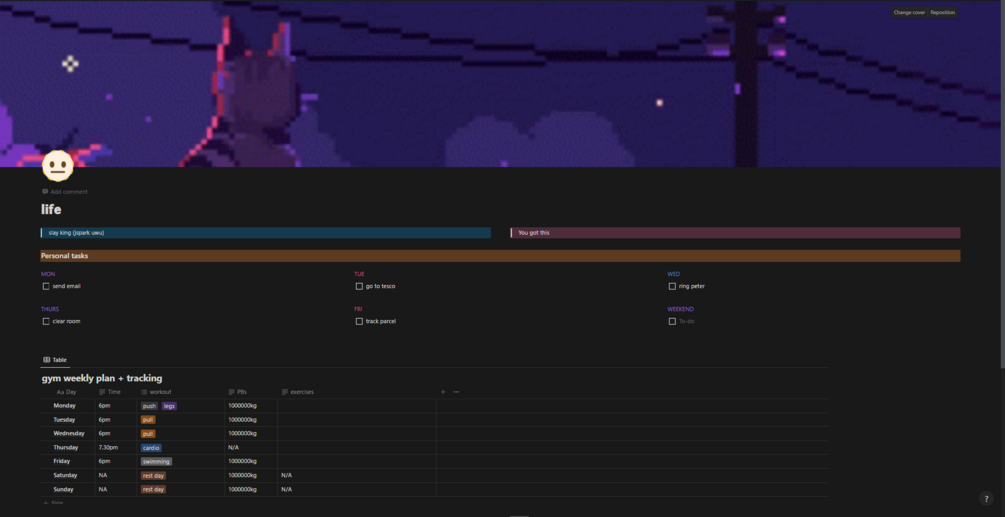Image resolution: width=1005 pixels, height=517 pixels.
Task: Click Saturday's 'rest day' tag
Action: (153, 475)
